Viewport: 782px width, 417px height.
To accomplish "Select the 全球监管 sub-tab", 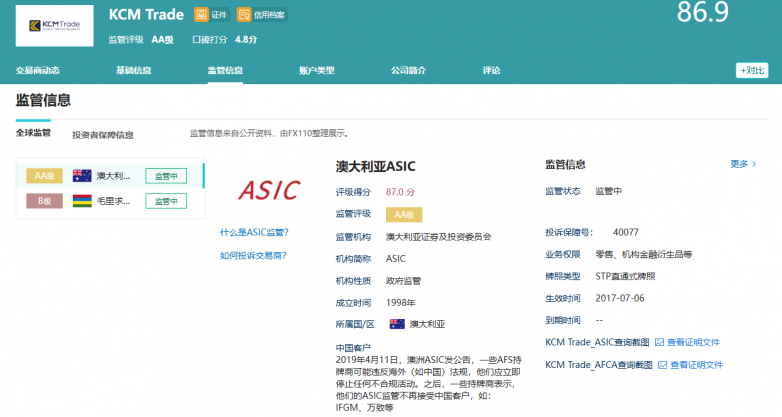I will point(33,133).
